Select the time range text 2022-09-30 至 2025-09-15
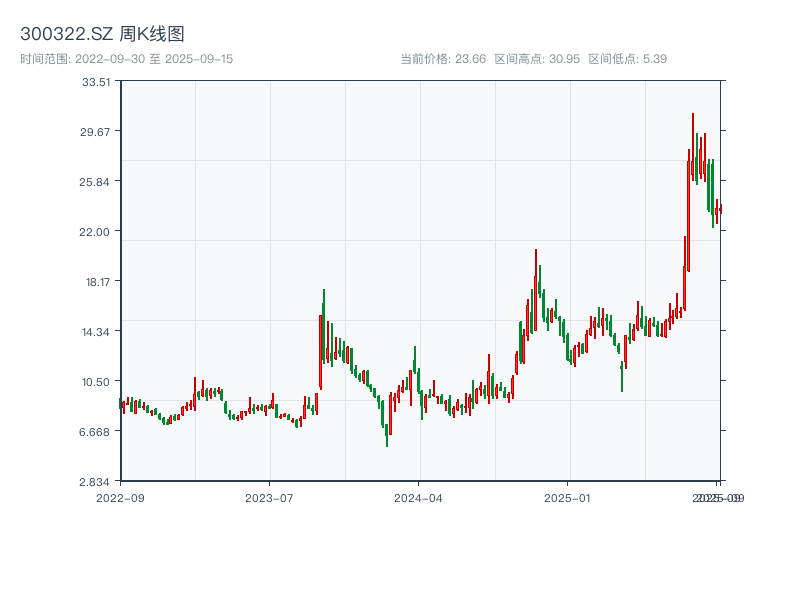The width and height of the screenshot is (800, 600). point(154,59)
